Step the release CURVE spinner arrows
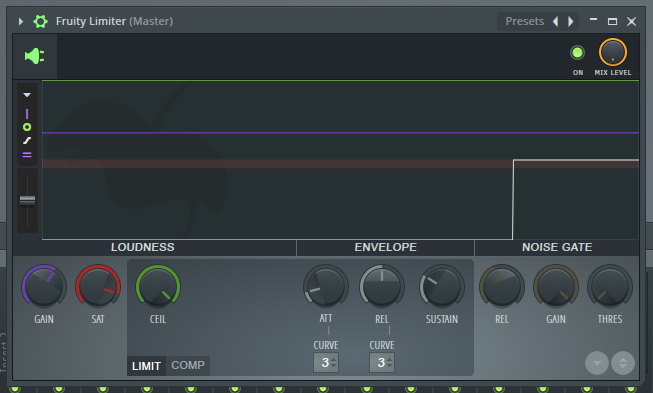 [389, 363]
